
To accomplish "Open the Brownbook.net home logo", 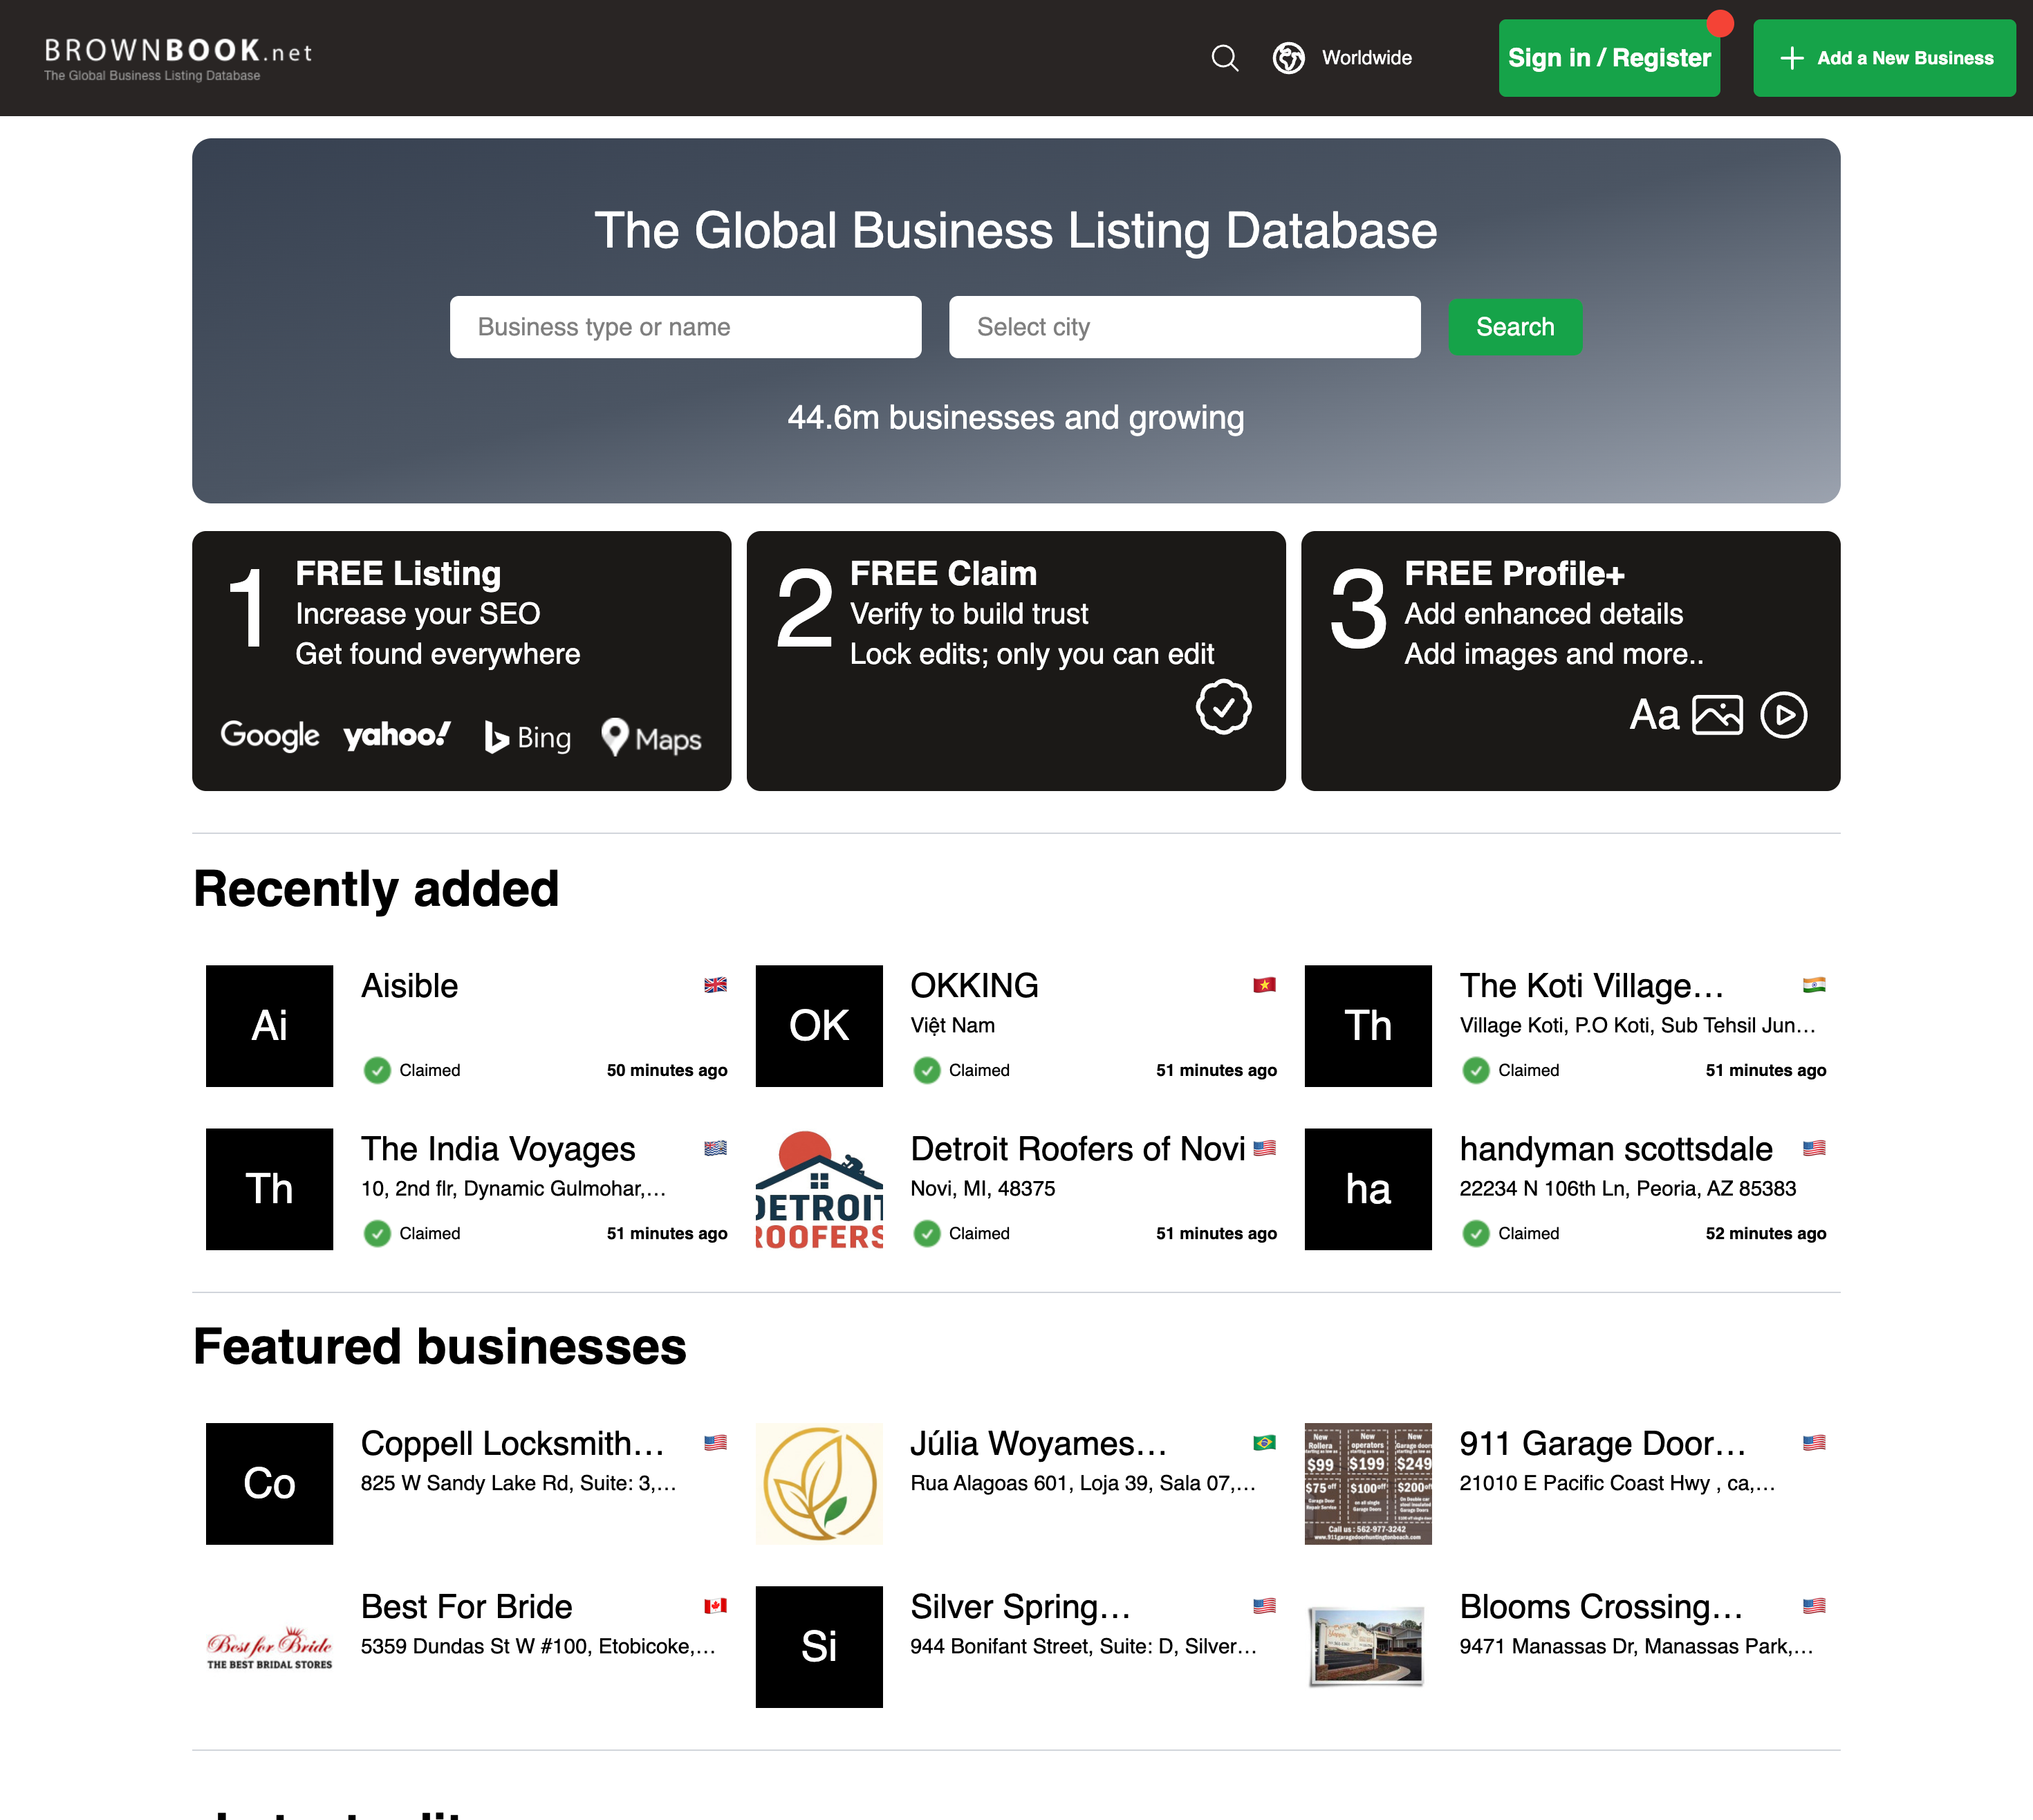I will [178, 59].
